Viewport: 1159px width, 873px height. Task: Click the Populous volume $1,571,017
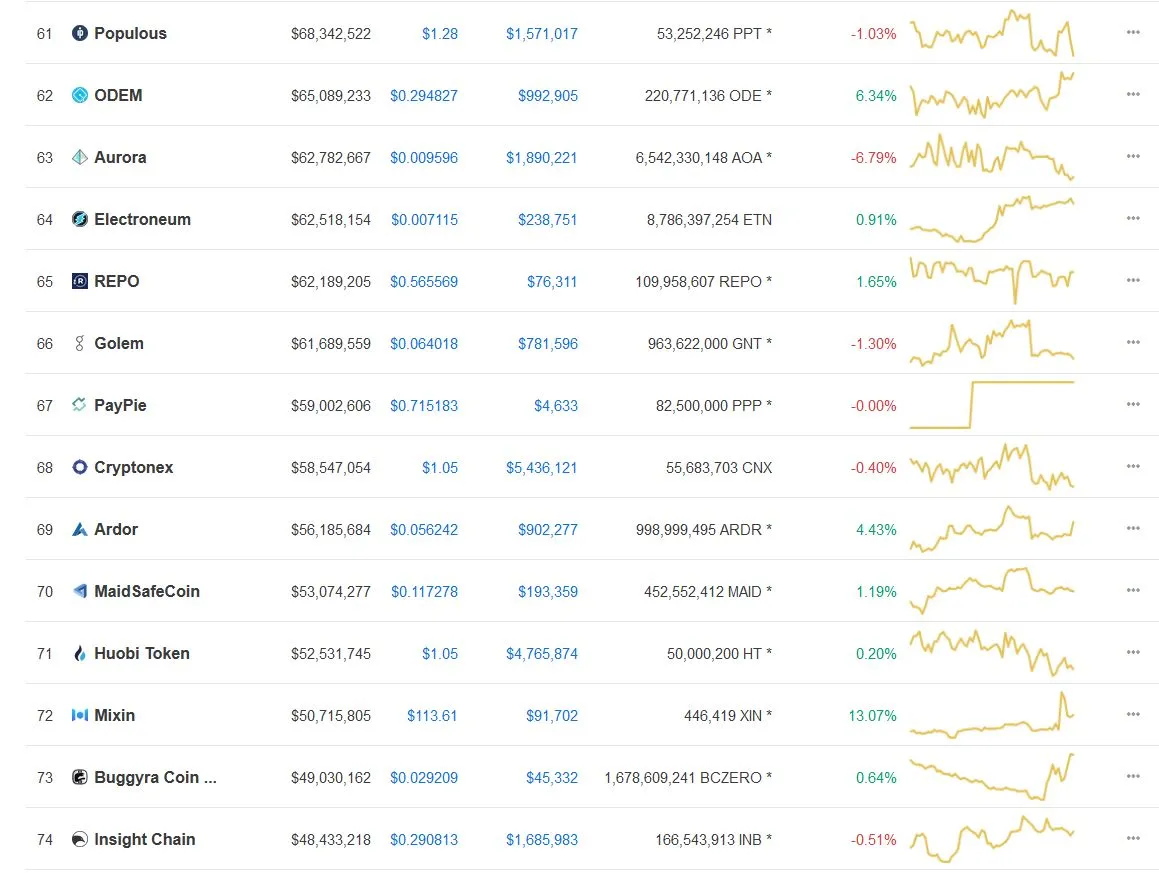click(x=542, y=33)
